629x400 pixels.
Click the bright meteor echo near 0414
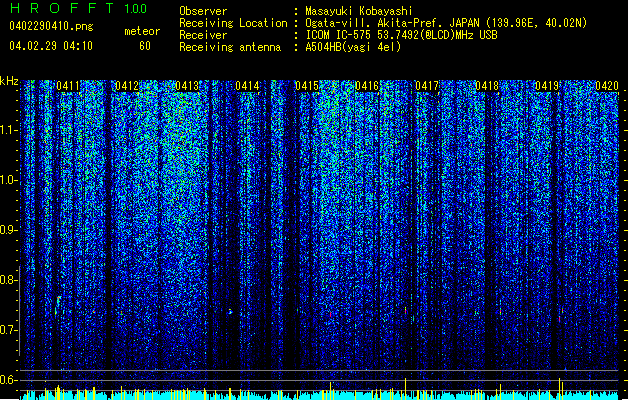230,311
